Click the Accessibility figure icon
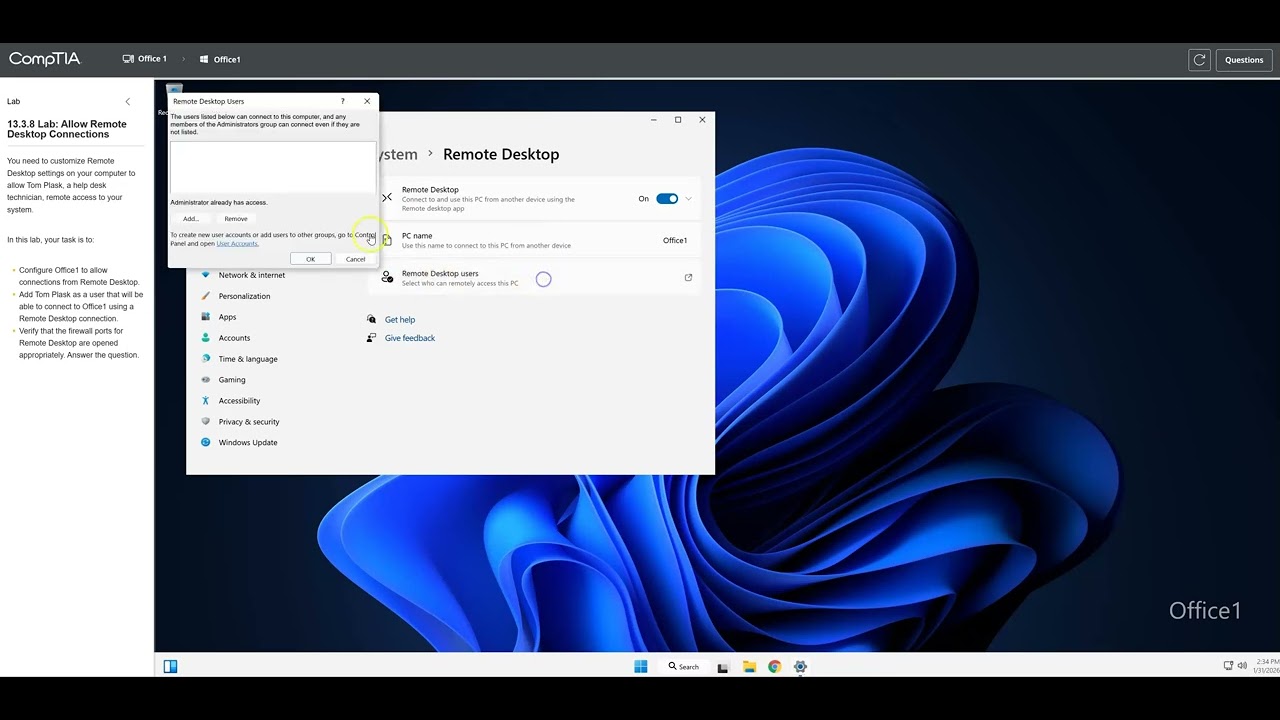 (206, 401)
